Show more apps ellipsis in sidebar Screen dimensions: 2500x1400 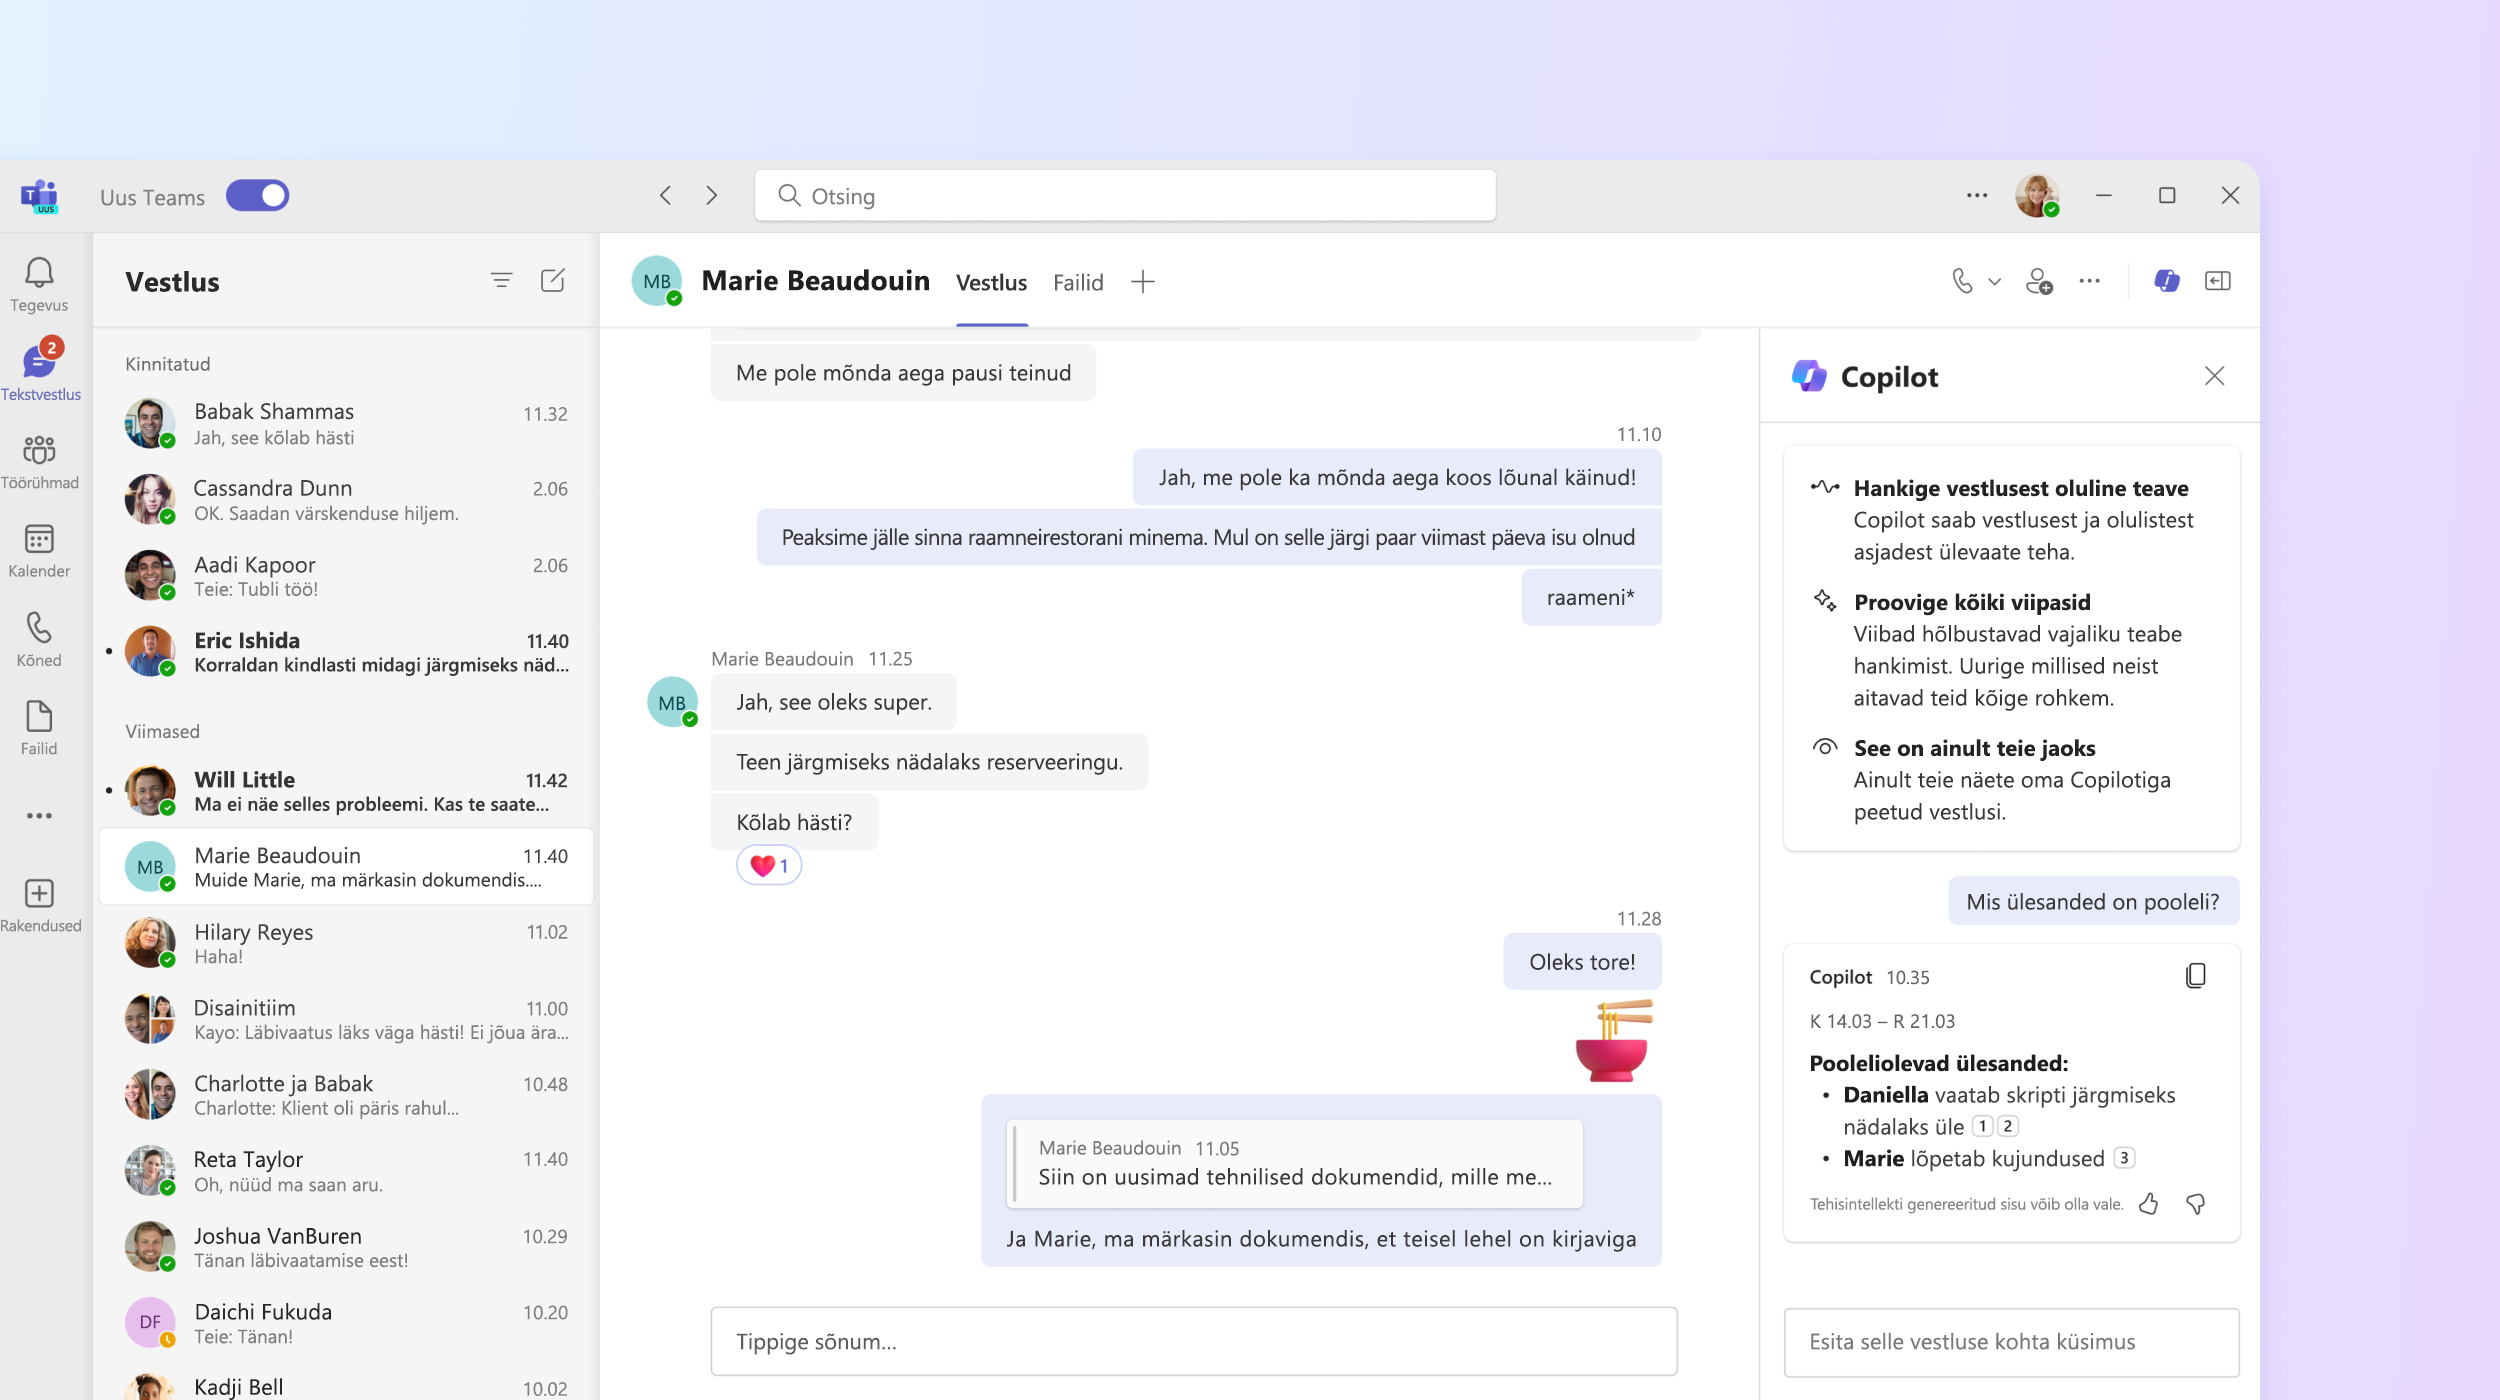39,816
